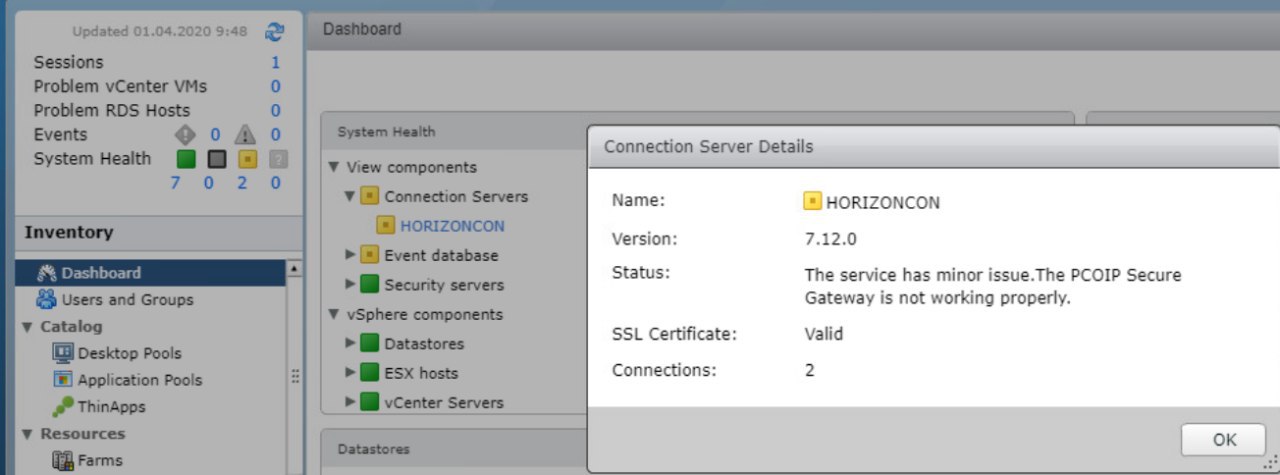The width and height of the screenshot is (1280, 475).
Task: Click the green vCenter Servers status icon
Action: tap(369, 402)
